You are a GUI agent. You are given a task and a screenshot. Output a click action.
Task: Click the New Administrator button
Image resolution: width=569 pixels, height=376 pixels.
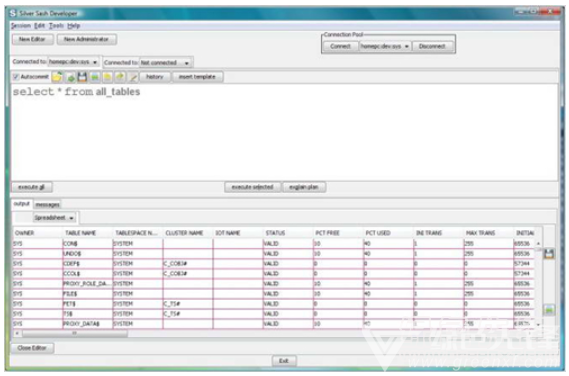pyautogui.click(x=86, y=39)
